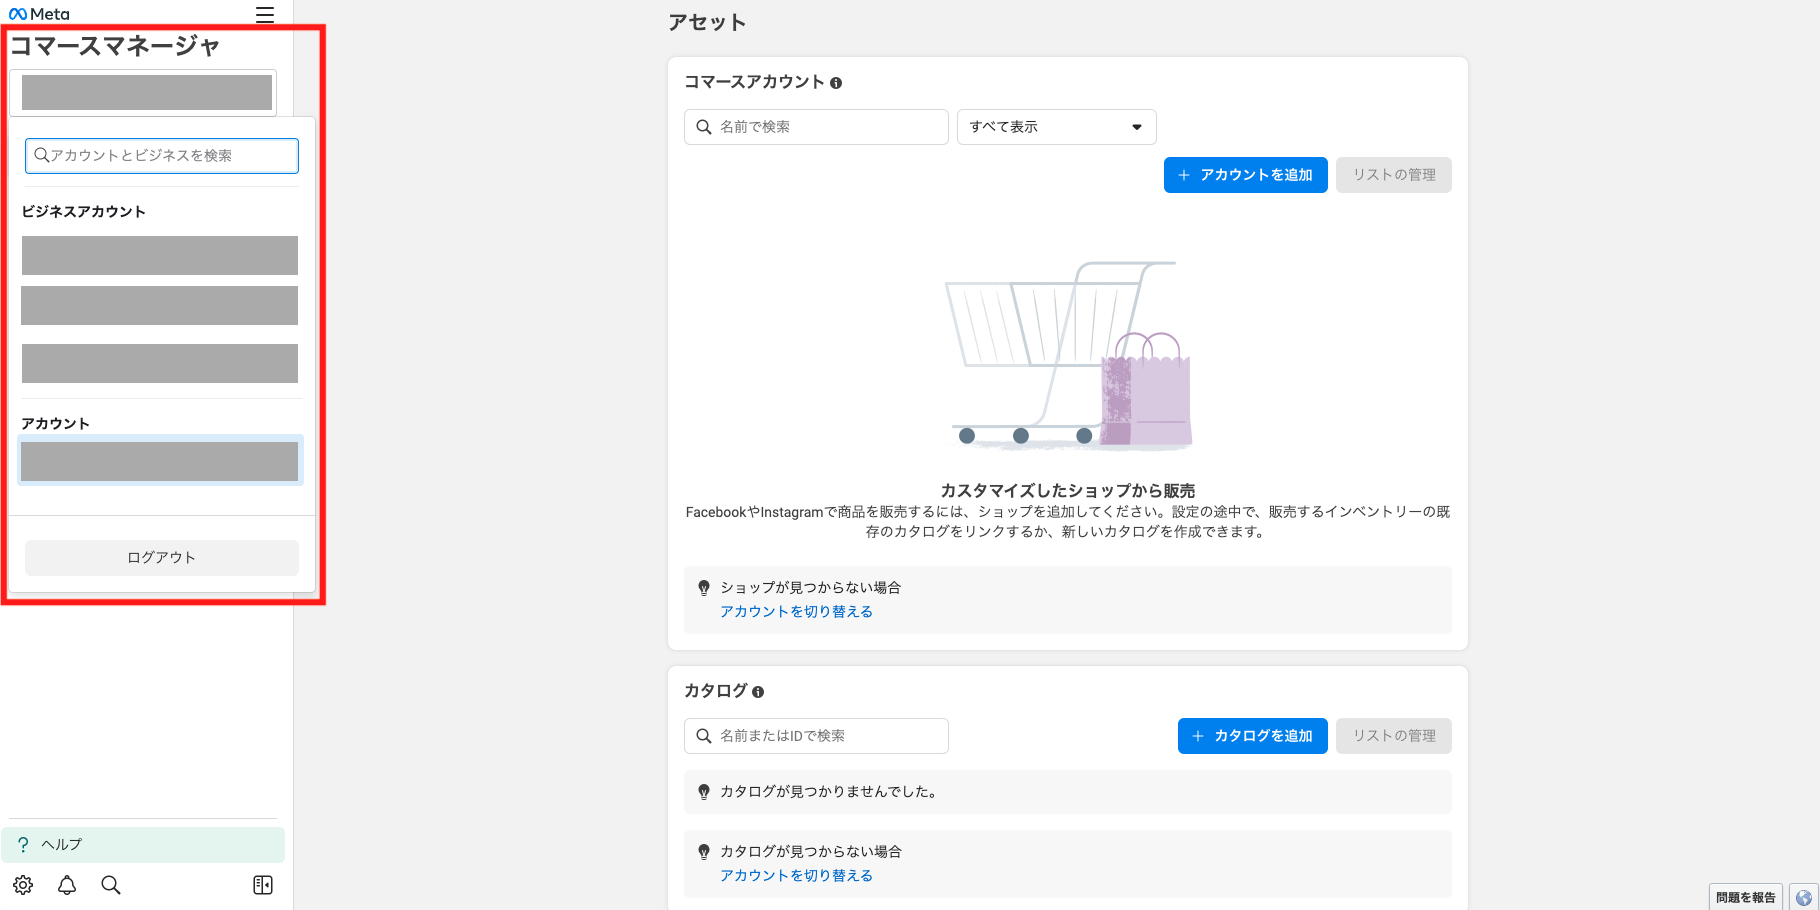Viewport: 1820px width, 910px height.
Task: Click the question mark icon beside ヘルプ
Action: click(x=23, y=845)
